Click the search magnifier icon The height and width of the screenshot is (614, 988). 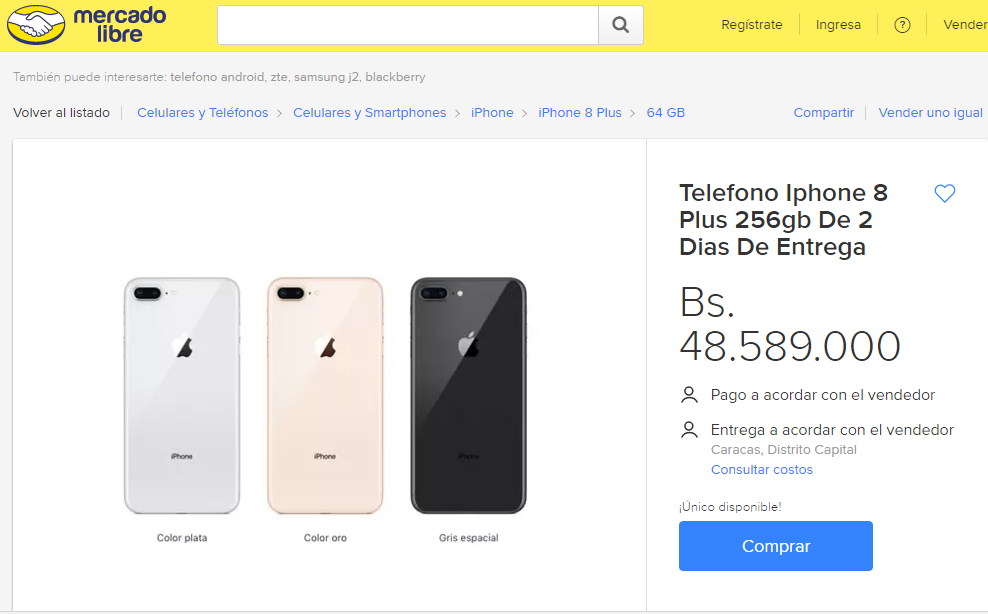[x=620, y=26]
